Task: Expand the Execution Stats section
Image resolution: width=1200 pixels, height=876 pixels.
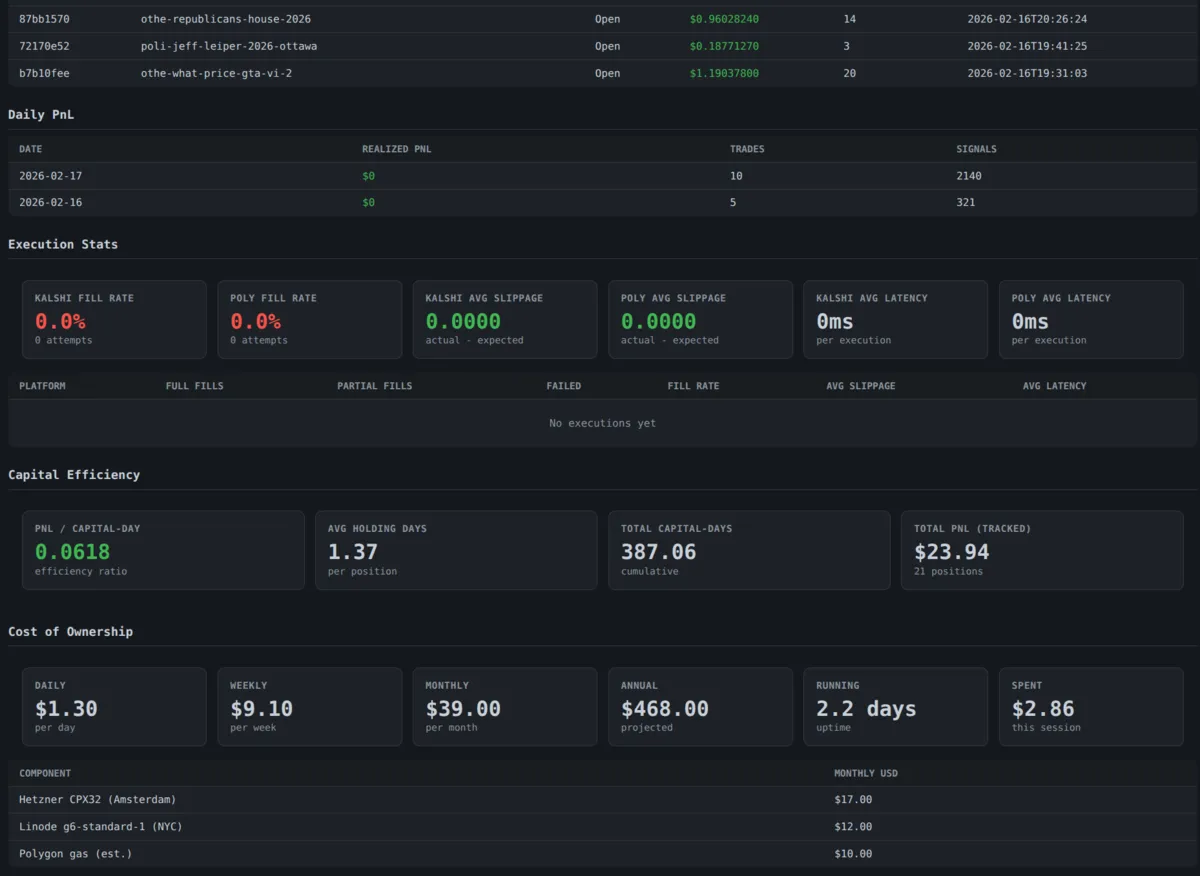Action: click(62, 243)
